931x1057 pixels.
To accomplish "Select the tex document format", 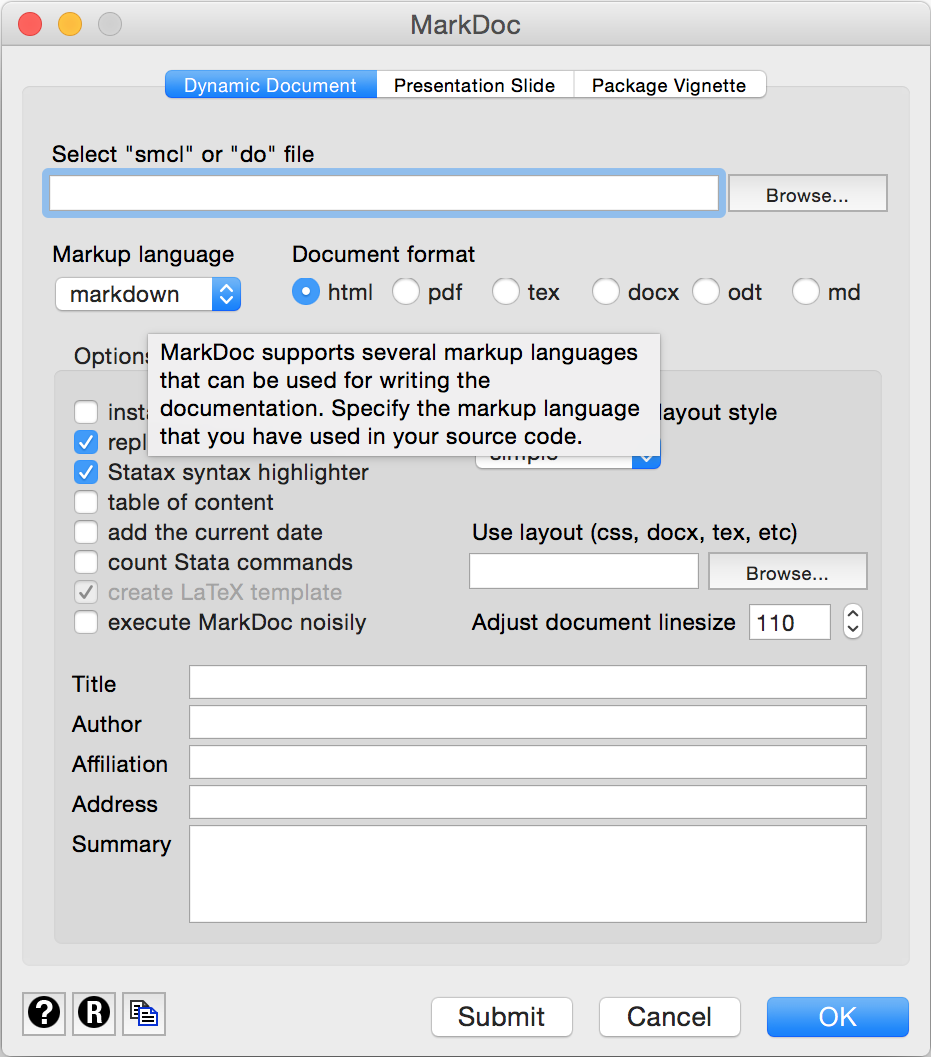I will pyautogui.click(x=506, y=292).
